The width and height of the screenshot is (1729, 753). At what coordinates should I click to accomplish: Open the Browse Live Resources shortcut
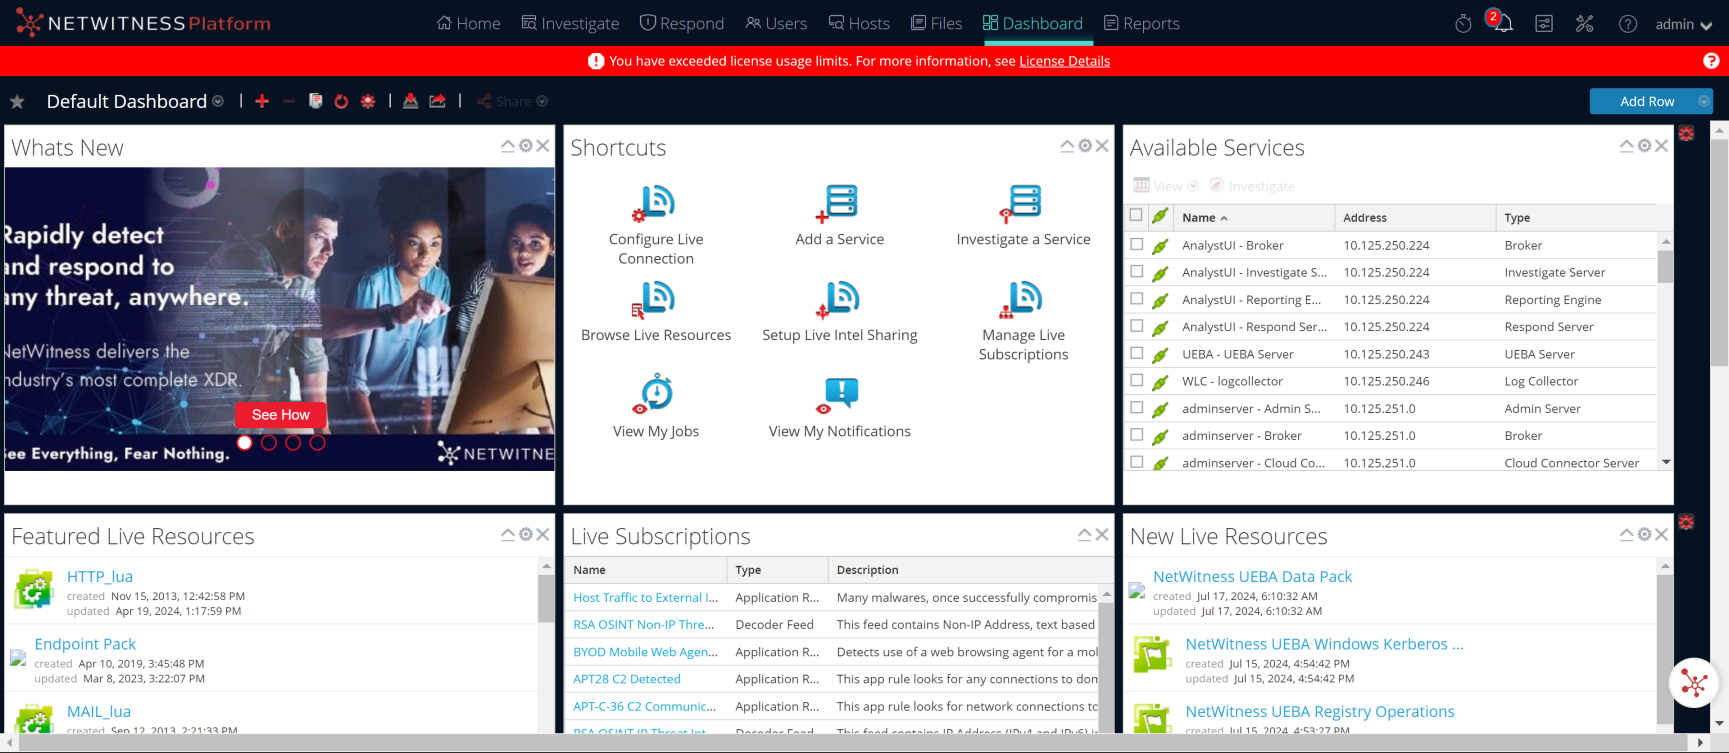[x=656, y=312]
